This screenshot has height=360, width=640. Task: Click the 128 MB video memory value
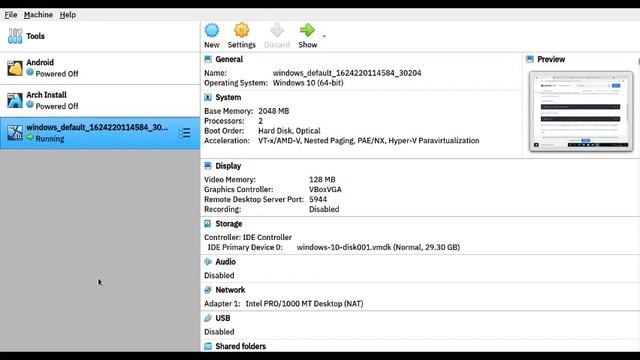[x=322, y=180]
